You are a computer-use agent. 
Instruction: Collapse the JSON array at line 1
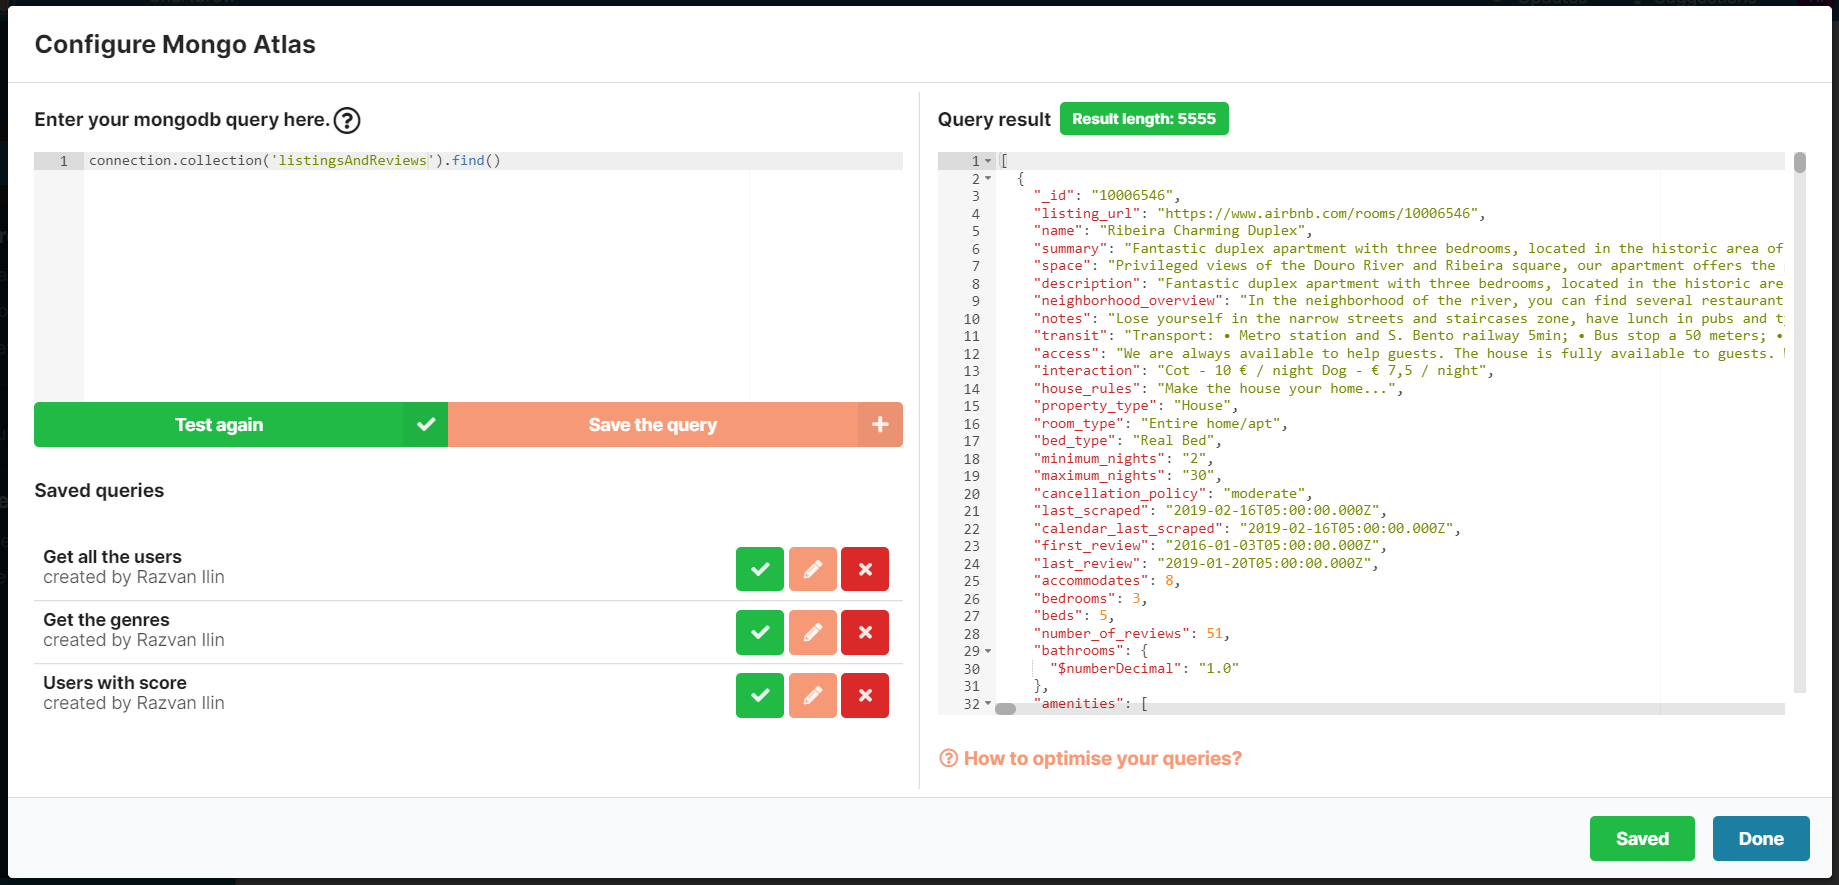point(988,161)
